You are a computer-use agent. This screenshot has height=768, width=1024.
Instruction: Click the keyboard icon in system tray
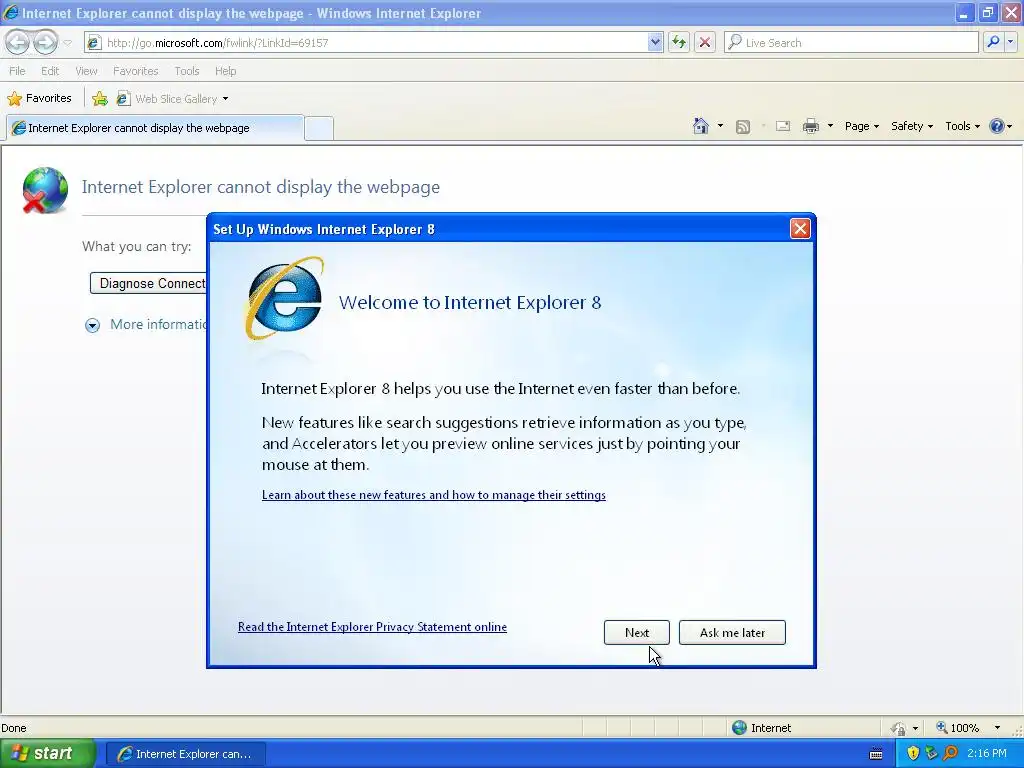876,754
